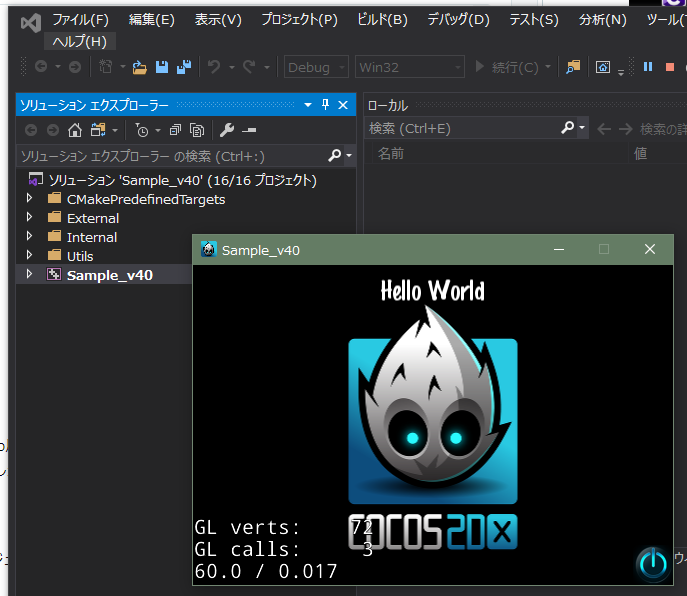Open the ヘルプ(H) menu
Image resolution: width=687 pixels, height=596 pixels.
[x=80, y=41]
